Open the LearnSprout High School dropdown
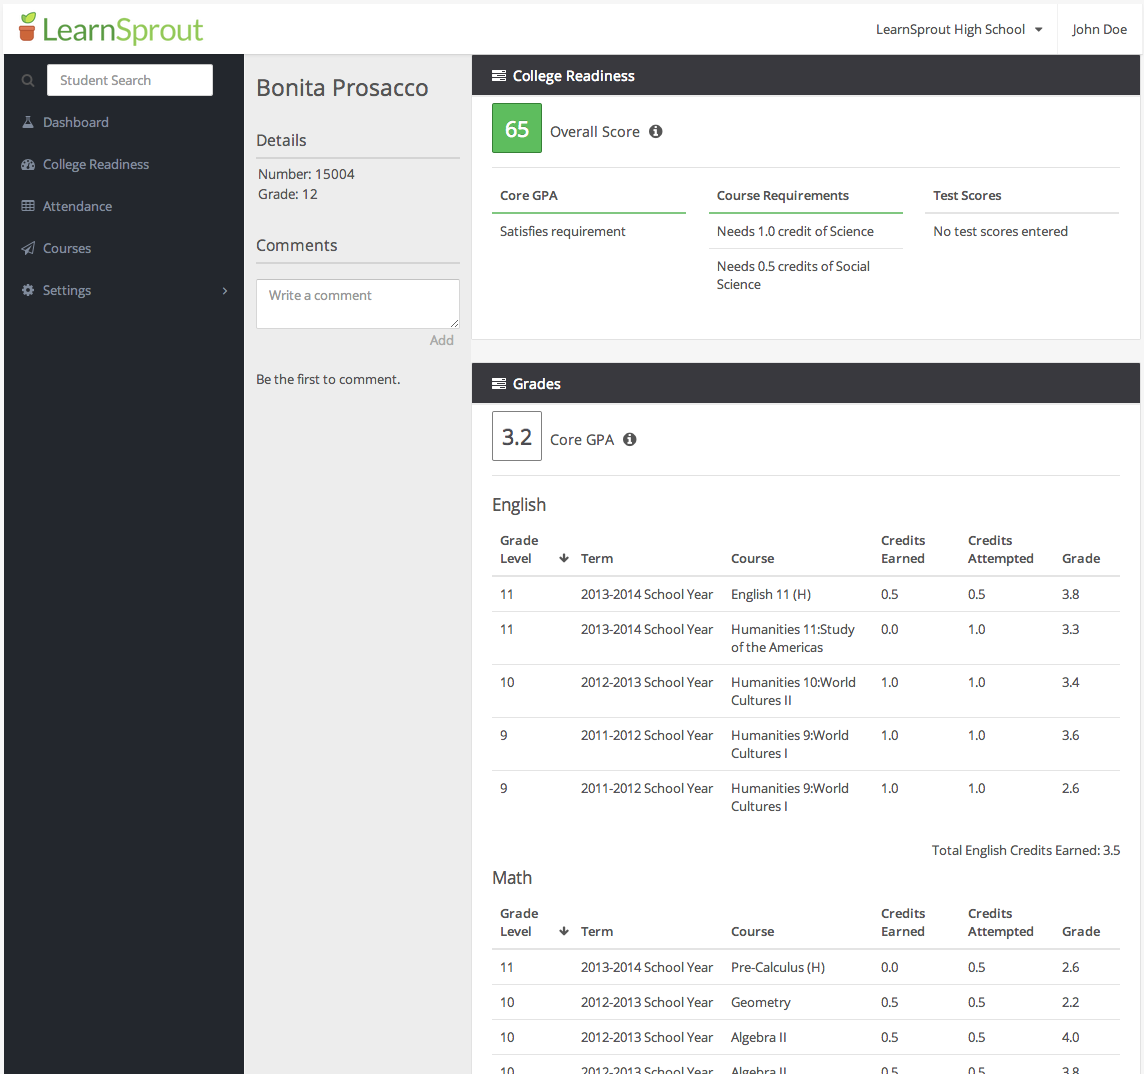The width and height of the screenshot is (1144, 1074). coord(958,29)
